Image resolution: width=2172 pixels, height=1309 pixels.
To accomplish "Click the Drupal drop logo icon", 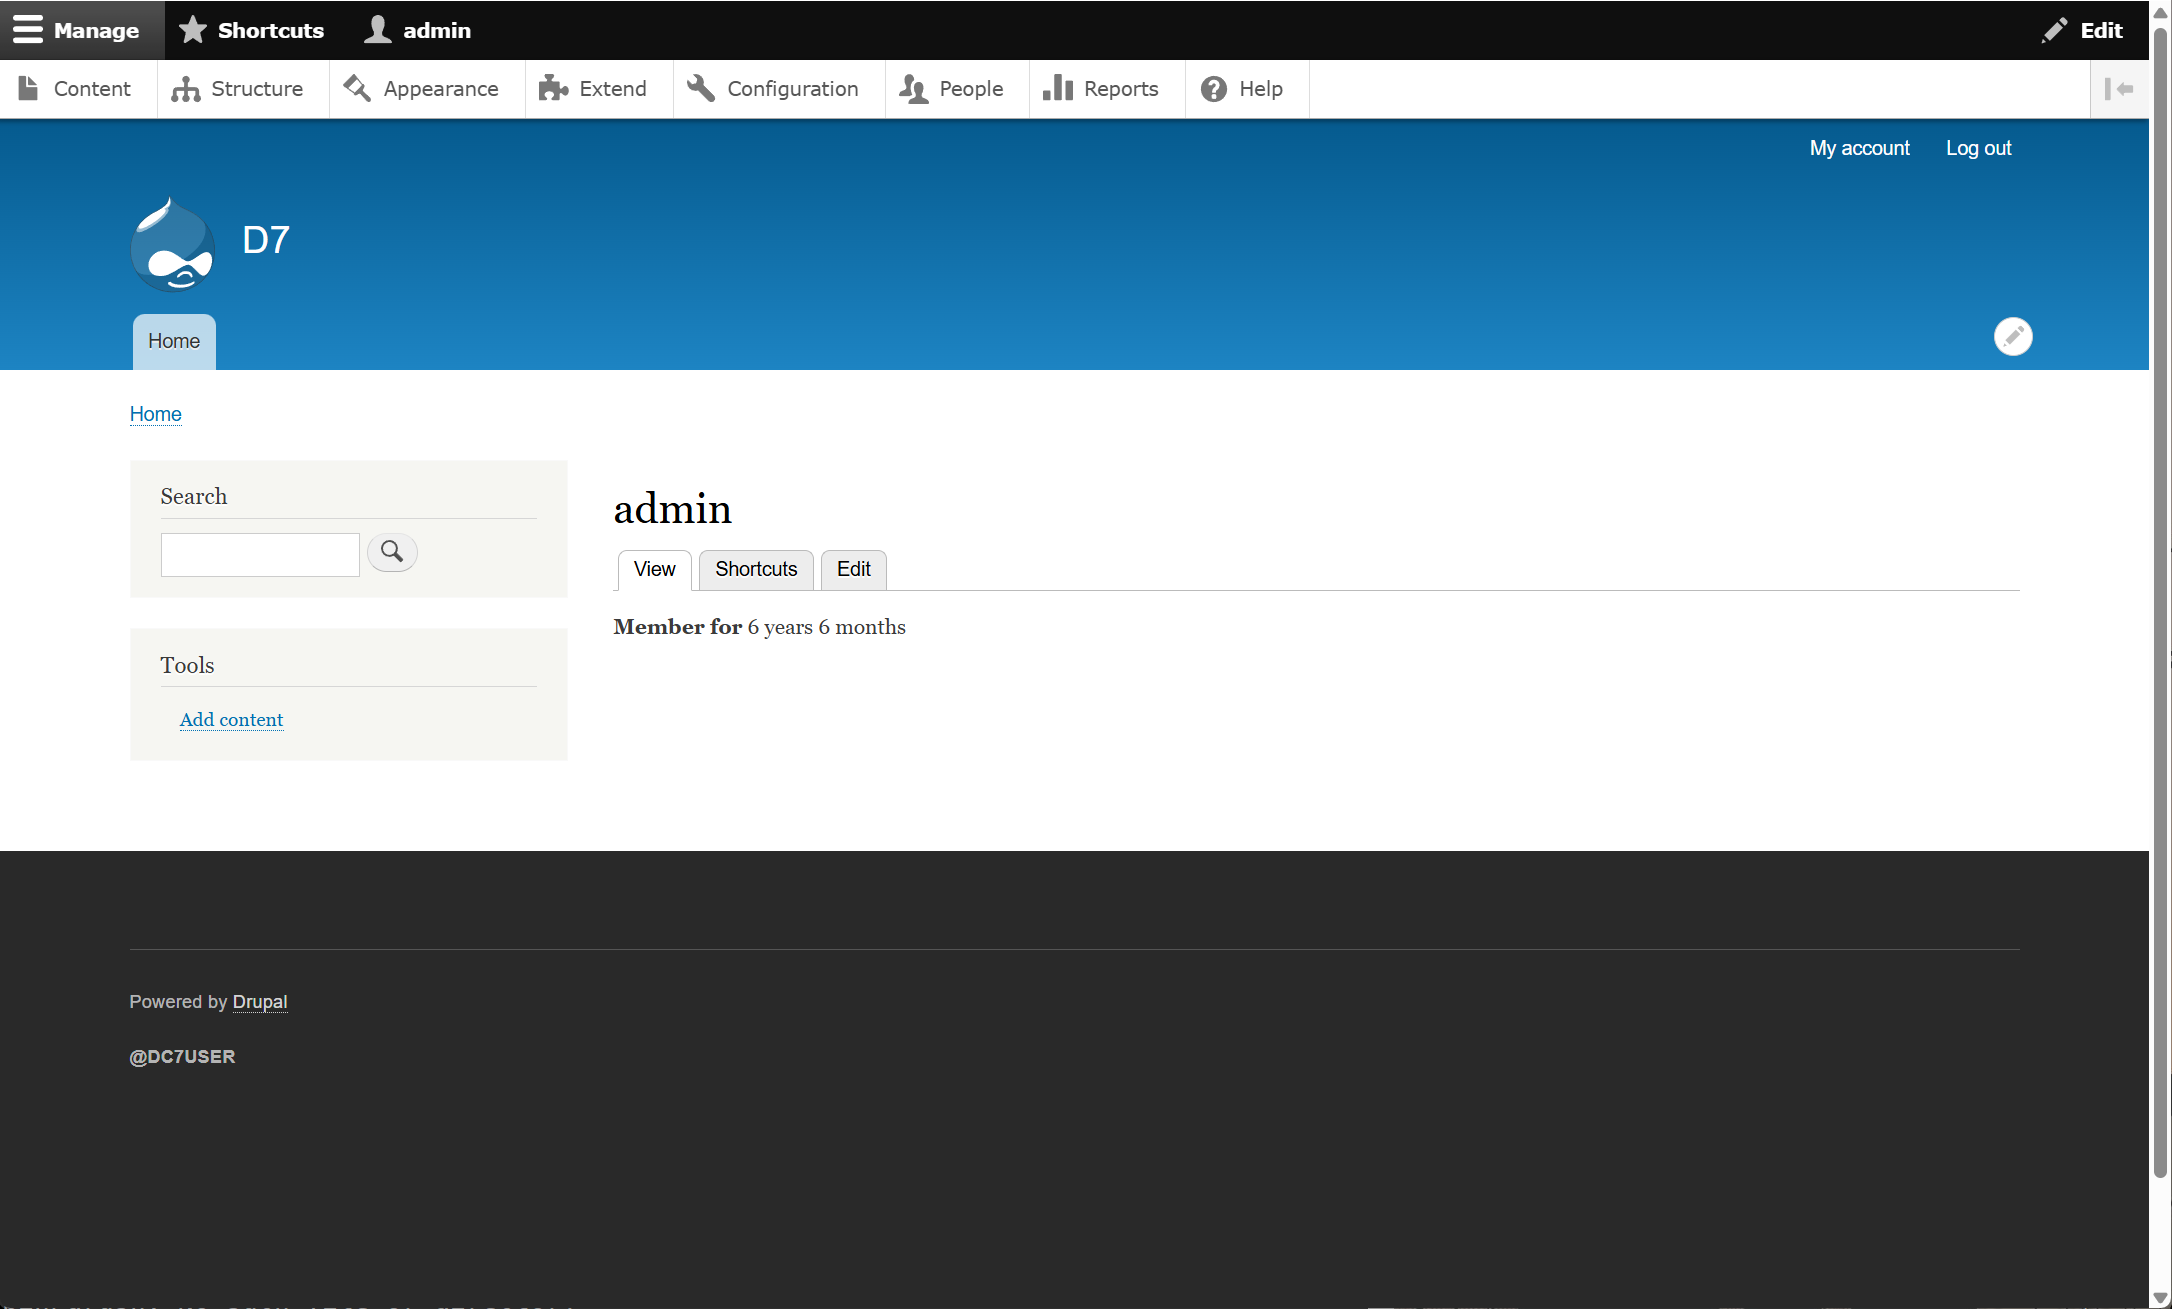I will pyautogui.click(x=173, y=245).
